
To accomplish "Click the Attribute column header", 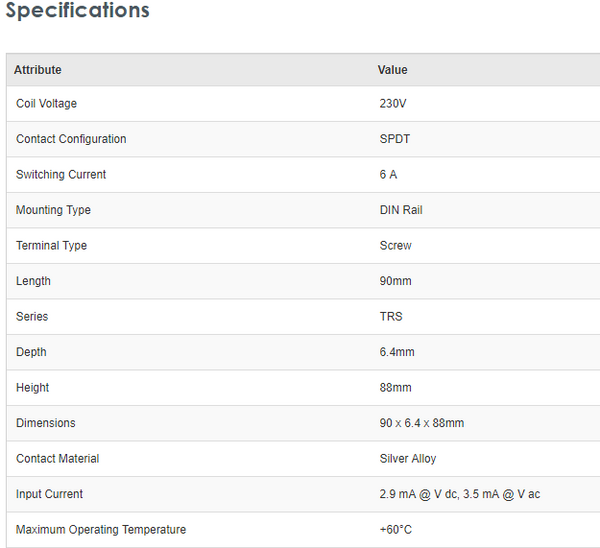I will (x=38, y=70).
